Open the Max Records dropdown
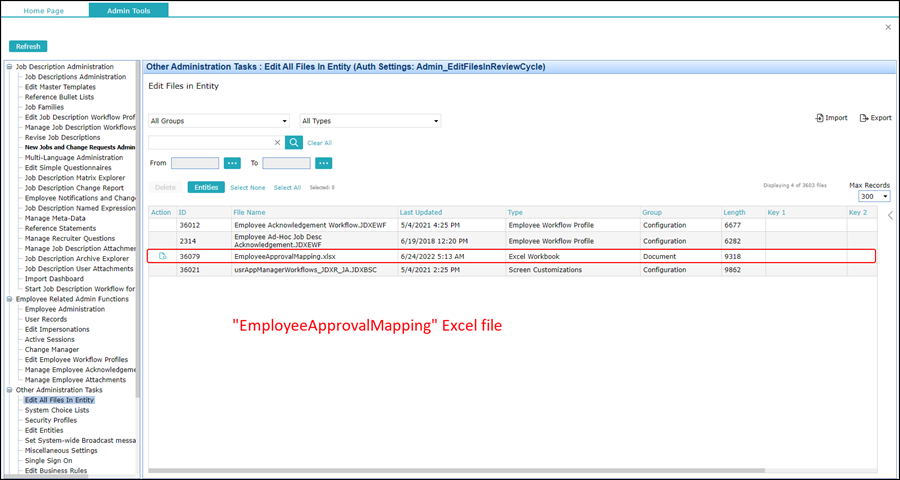The height and width of the screenshot is (480, 900). click(874, 196)
